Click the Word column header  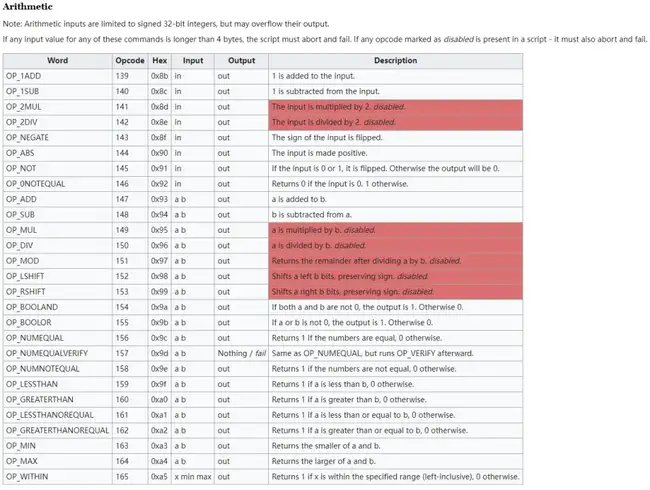(57, 61)
